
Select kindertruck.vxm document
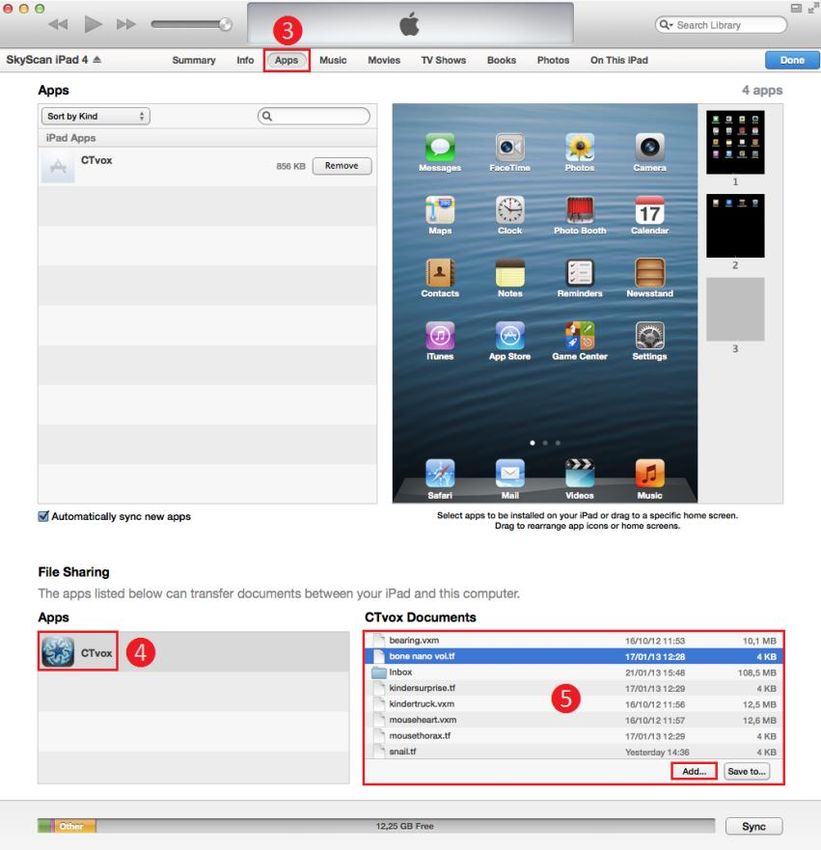pyautogui.click(x=574, y=704)
